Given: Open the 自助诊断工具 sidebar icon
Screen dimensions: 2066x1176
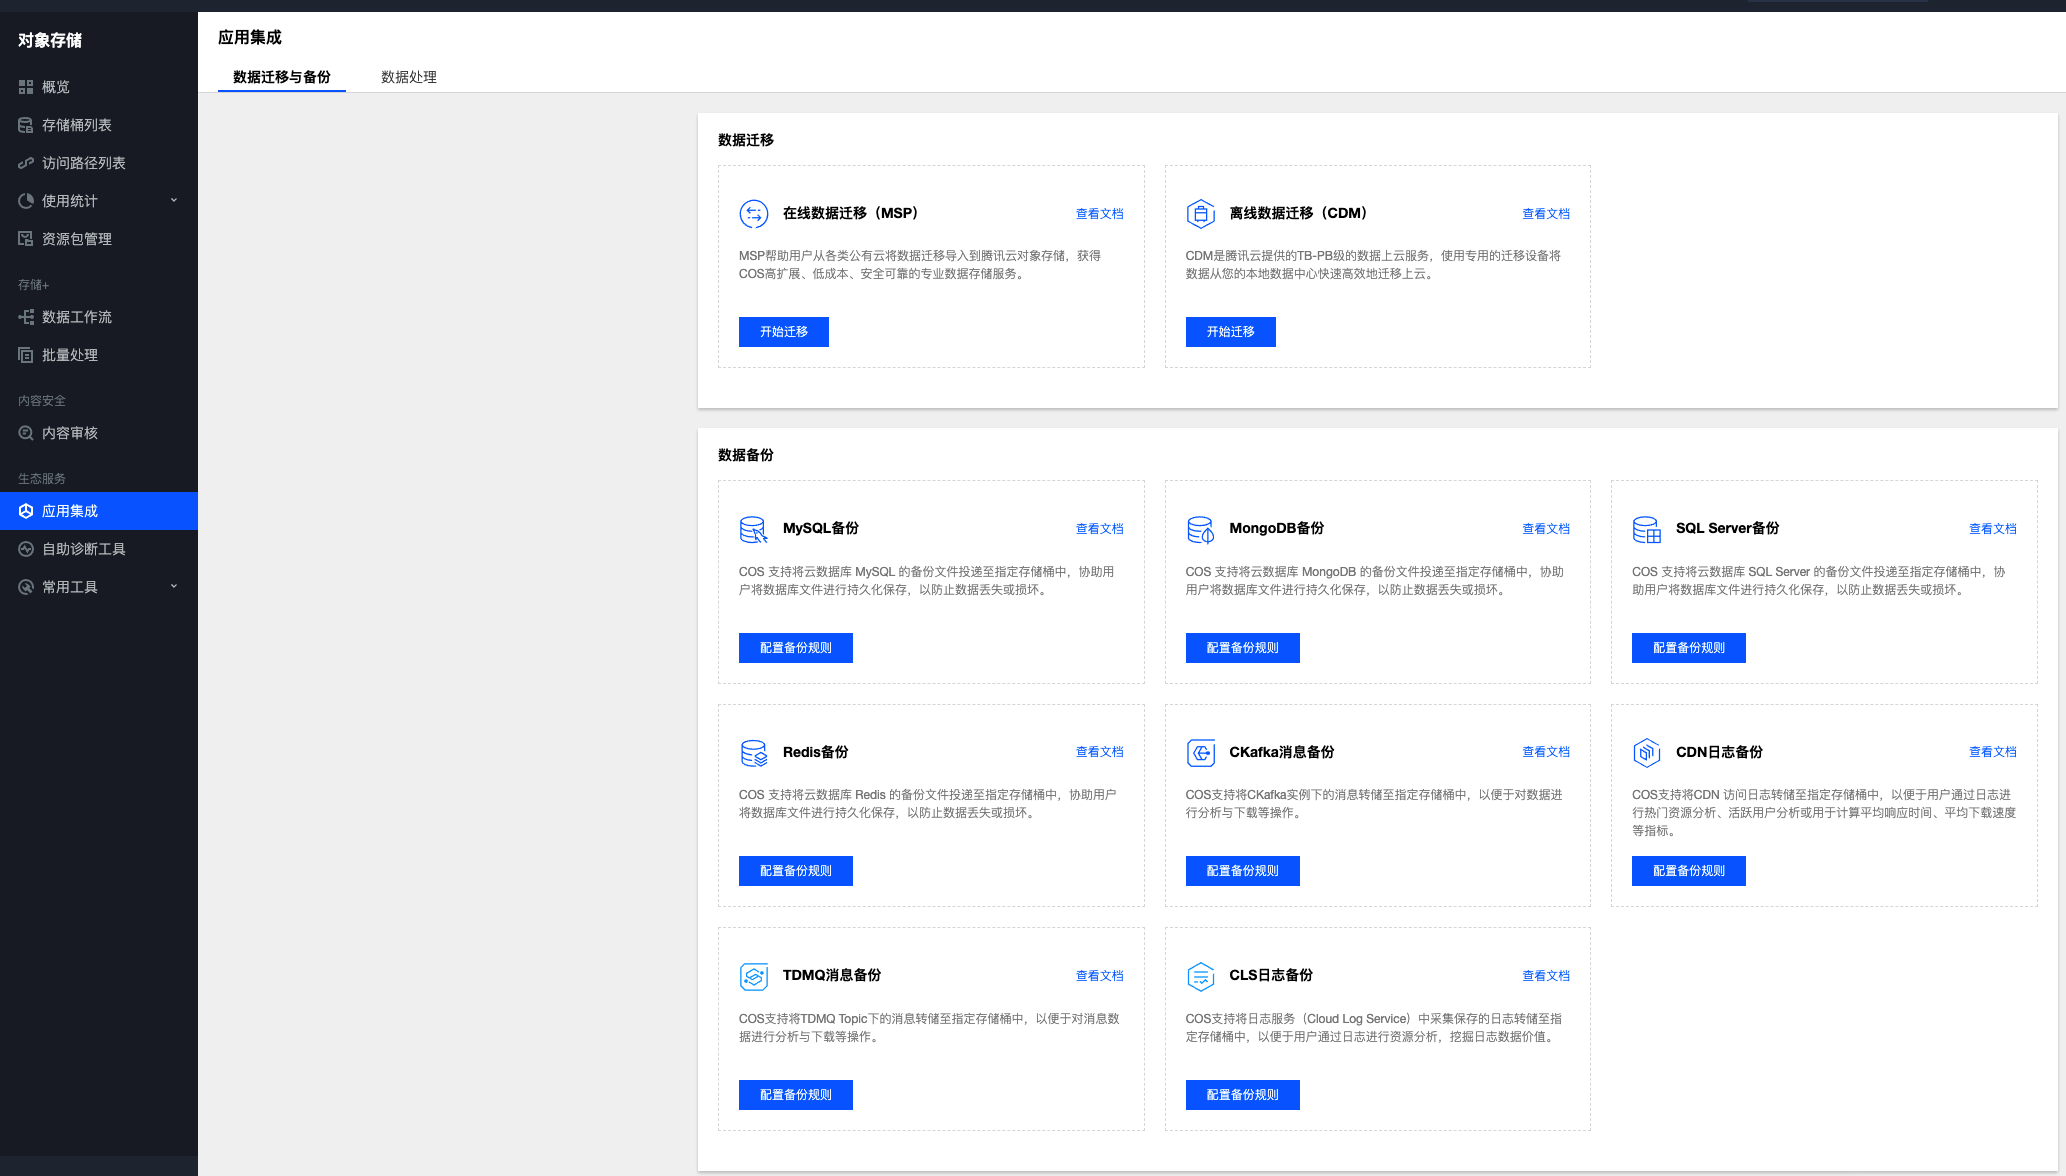Looking at the screenshot, I should coord(26,548).
